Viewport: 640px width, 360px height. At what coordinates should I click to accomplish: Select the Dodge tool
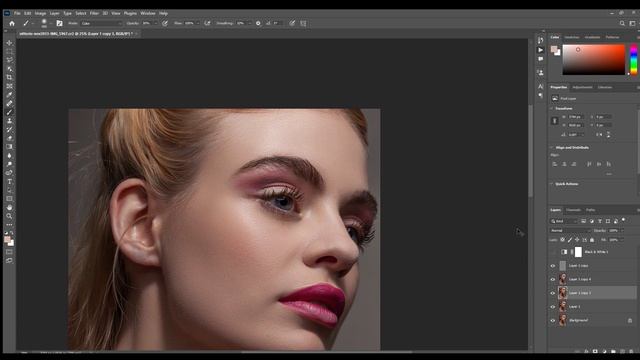point(9,164)
